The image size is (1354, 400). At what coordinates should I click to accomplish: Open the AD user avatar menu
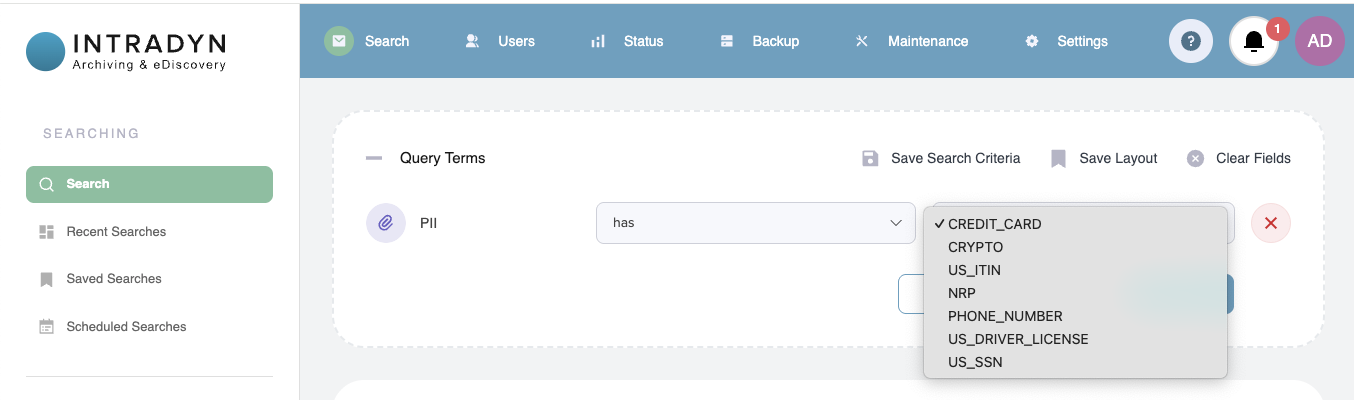(1319, 41)
